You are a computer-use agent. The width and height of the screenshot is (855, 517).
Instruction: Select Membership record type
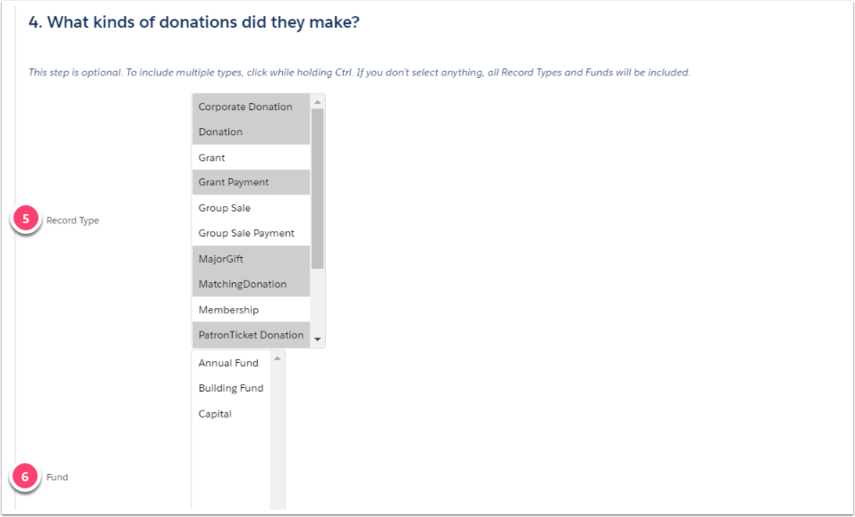[x=251, y=310]
